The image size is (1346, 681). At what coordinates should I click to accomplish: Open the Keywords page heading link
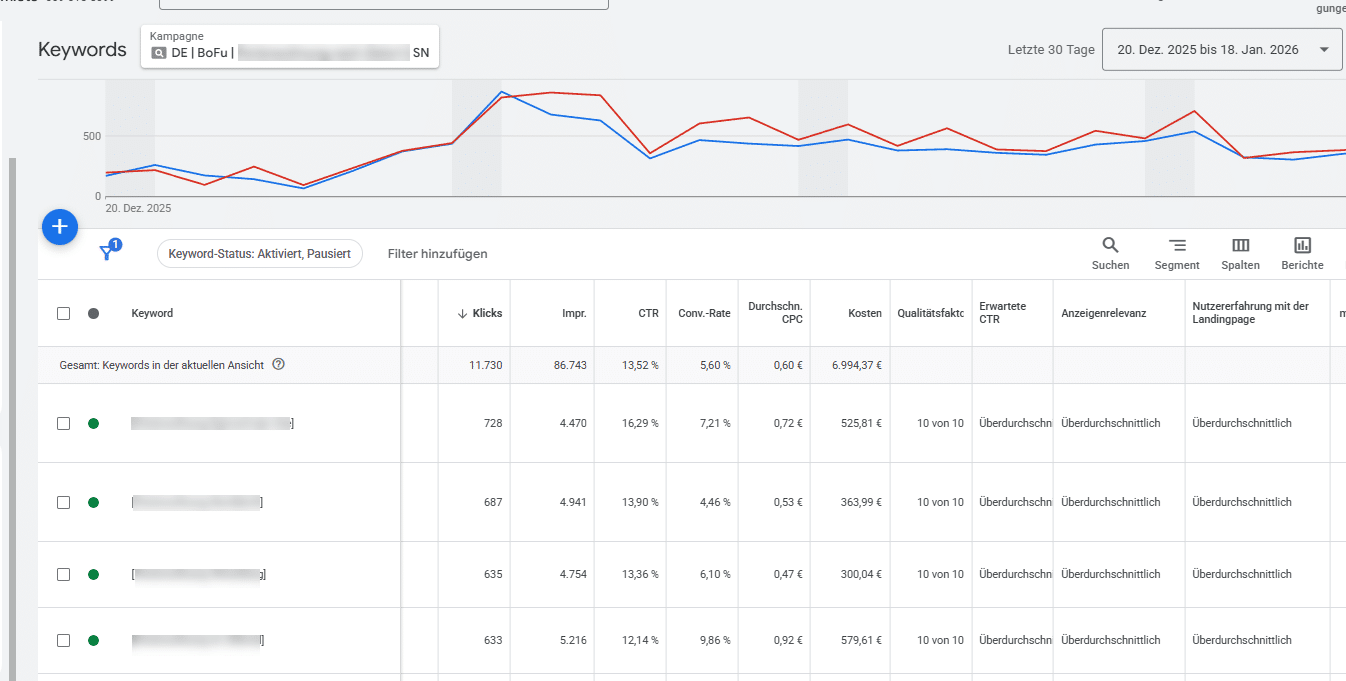click(82, 49)
